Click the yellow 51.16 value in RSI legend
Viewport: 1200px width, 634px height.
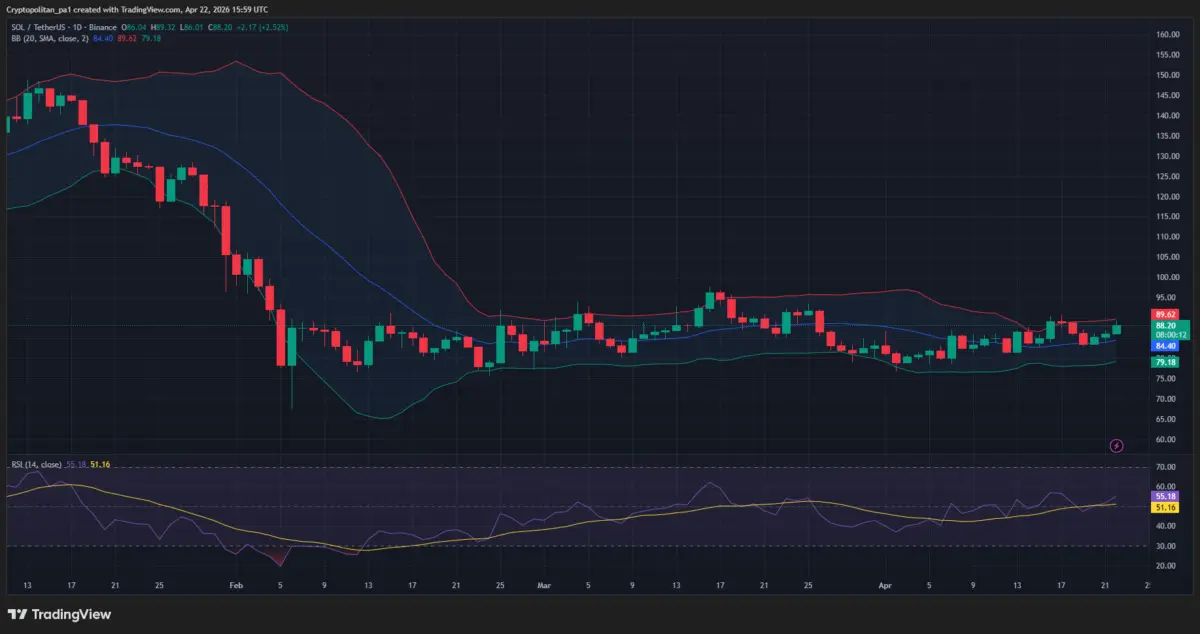pyautogui.click(x=99, y=464)
